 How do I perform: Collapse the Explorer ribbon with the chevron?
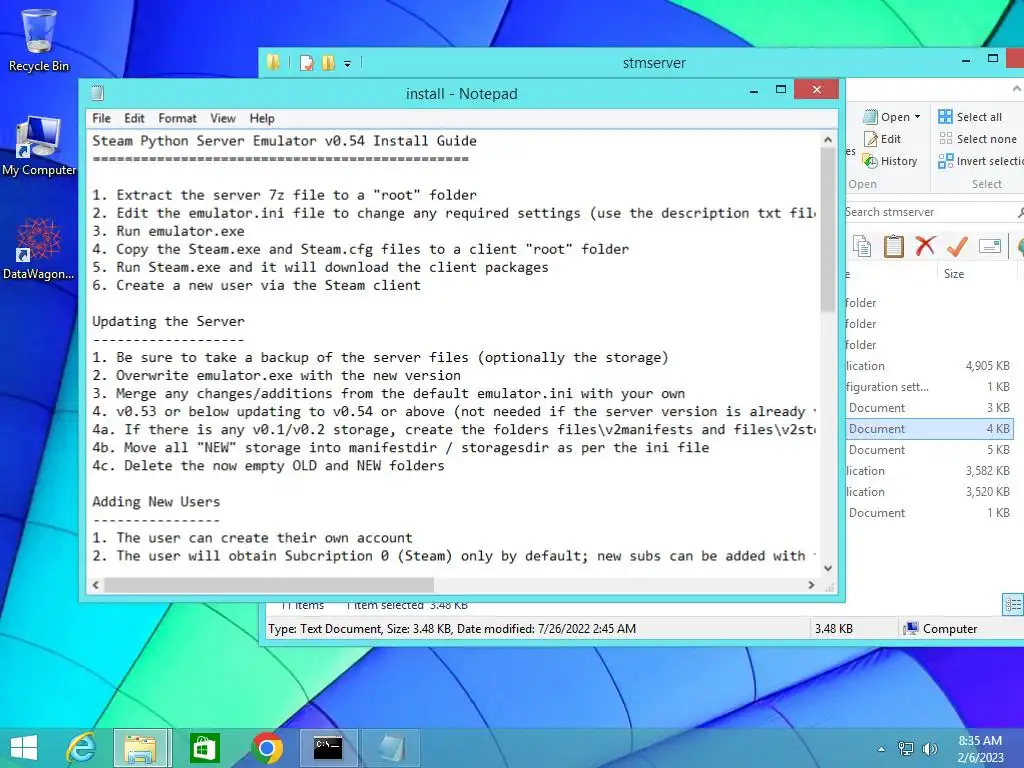pos(1017,88)
